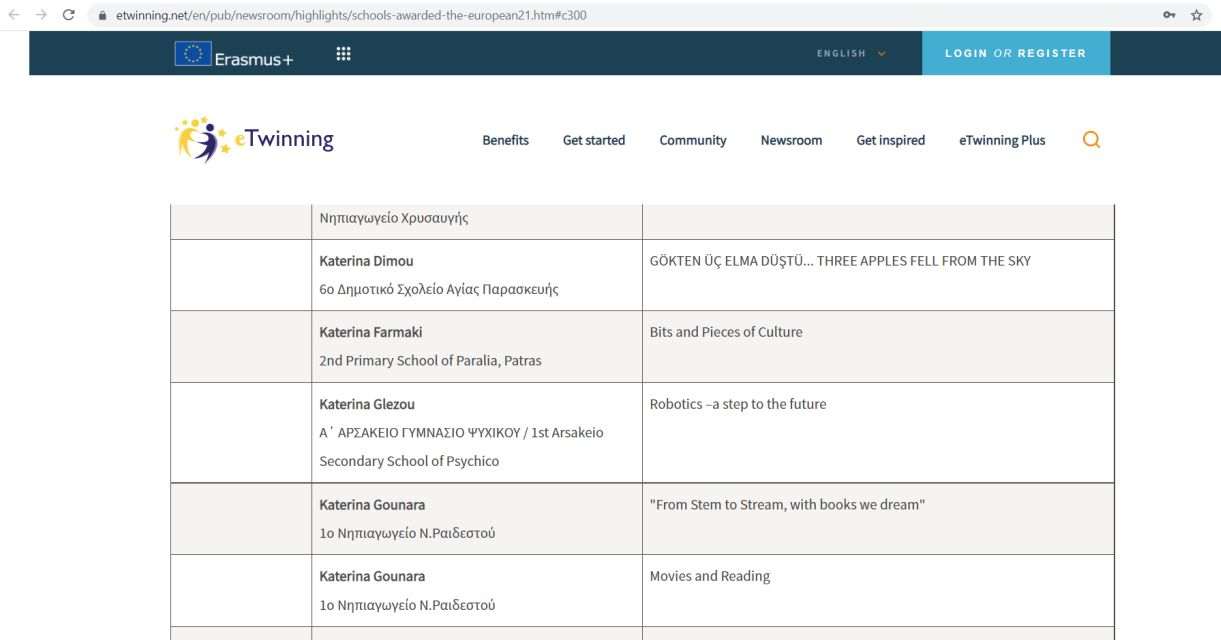Click the eTwinning logo
Viewport: 1221px width, 640px height.
252,141
